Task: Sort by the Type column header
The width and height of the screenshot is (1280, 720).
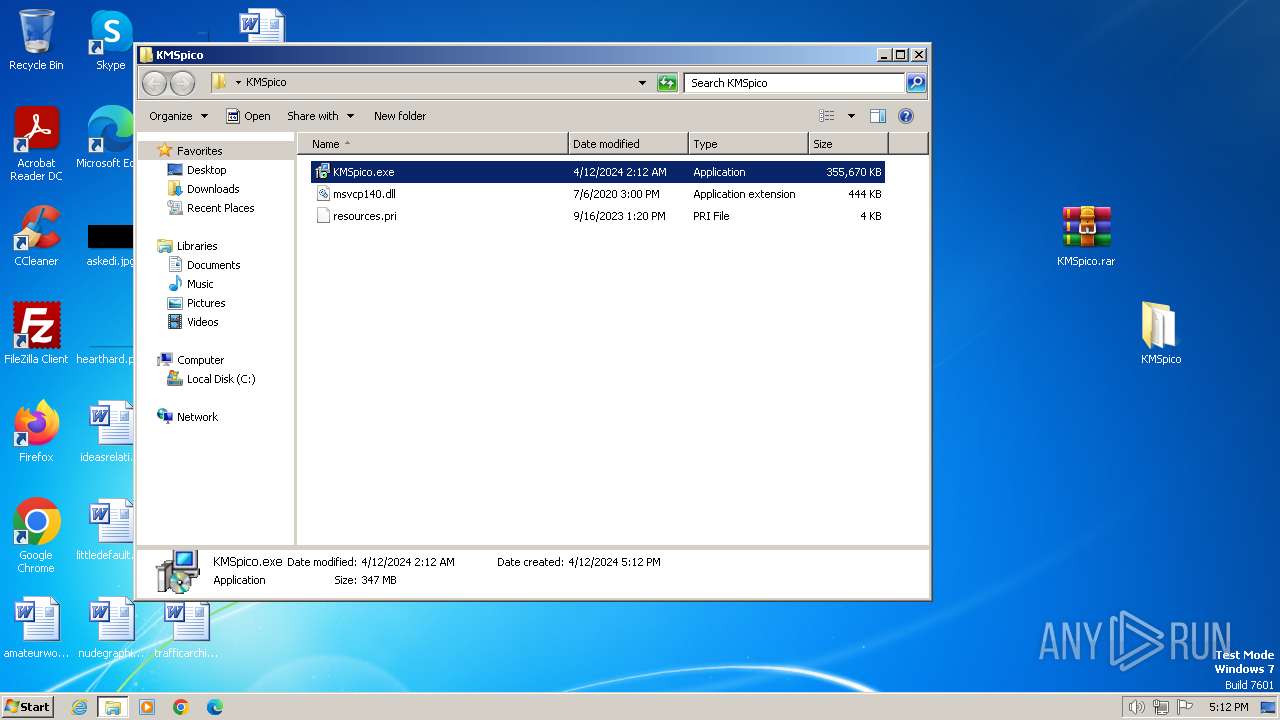Action: coord(748,144)
